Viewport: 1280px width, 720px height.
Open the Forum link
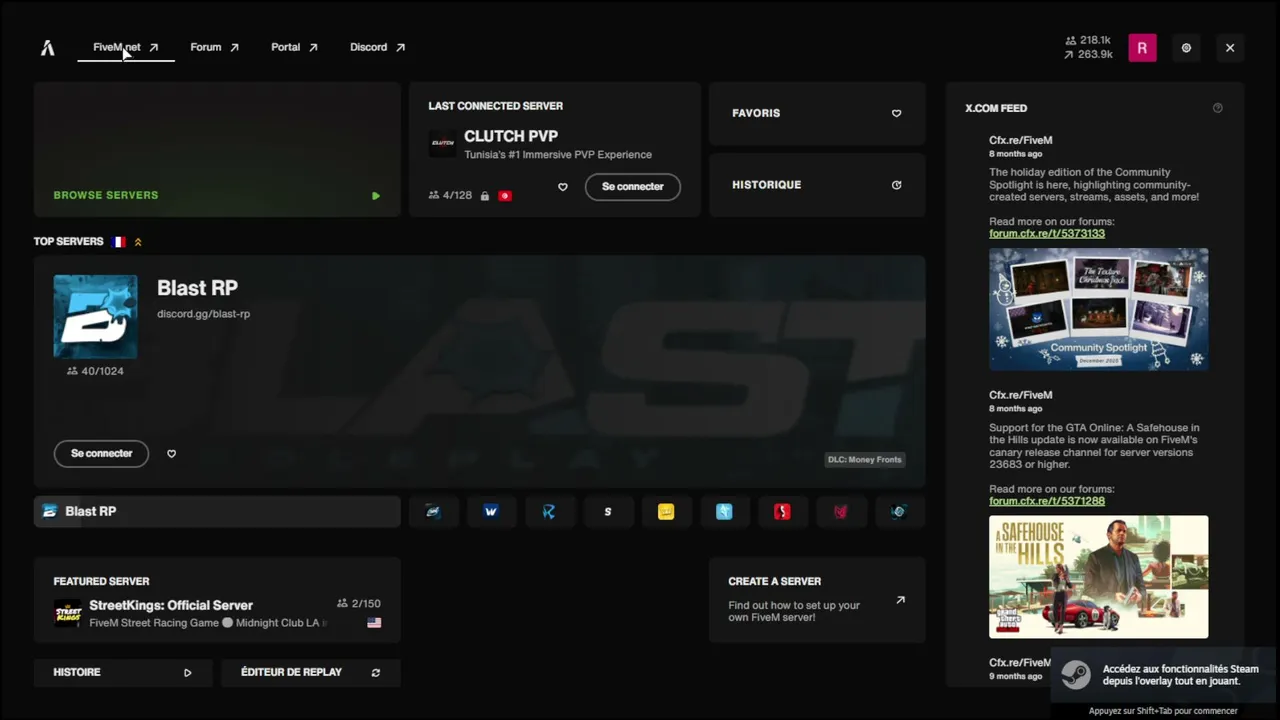point(215,47)
